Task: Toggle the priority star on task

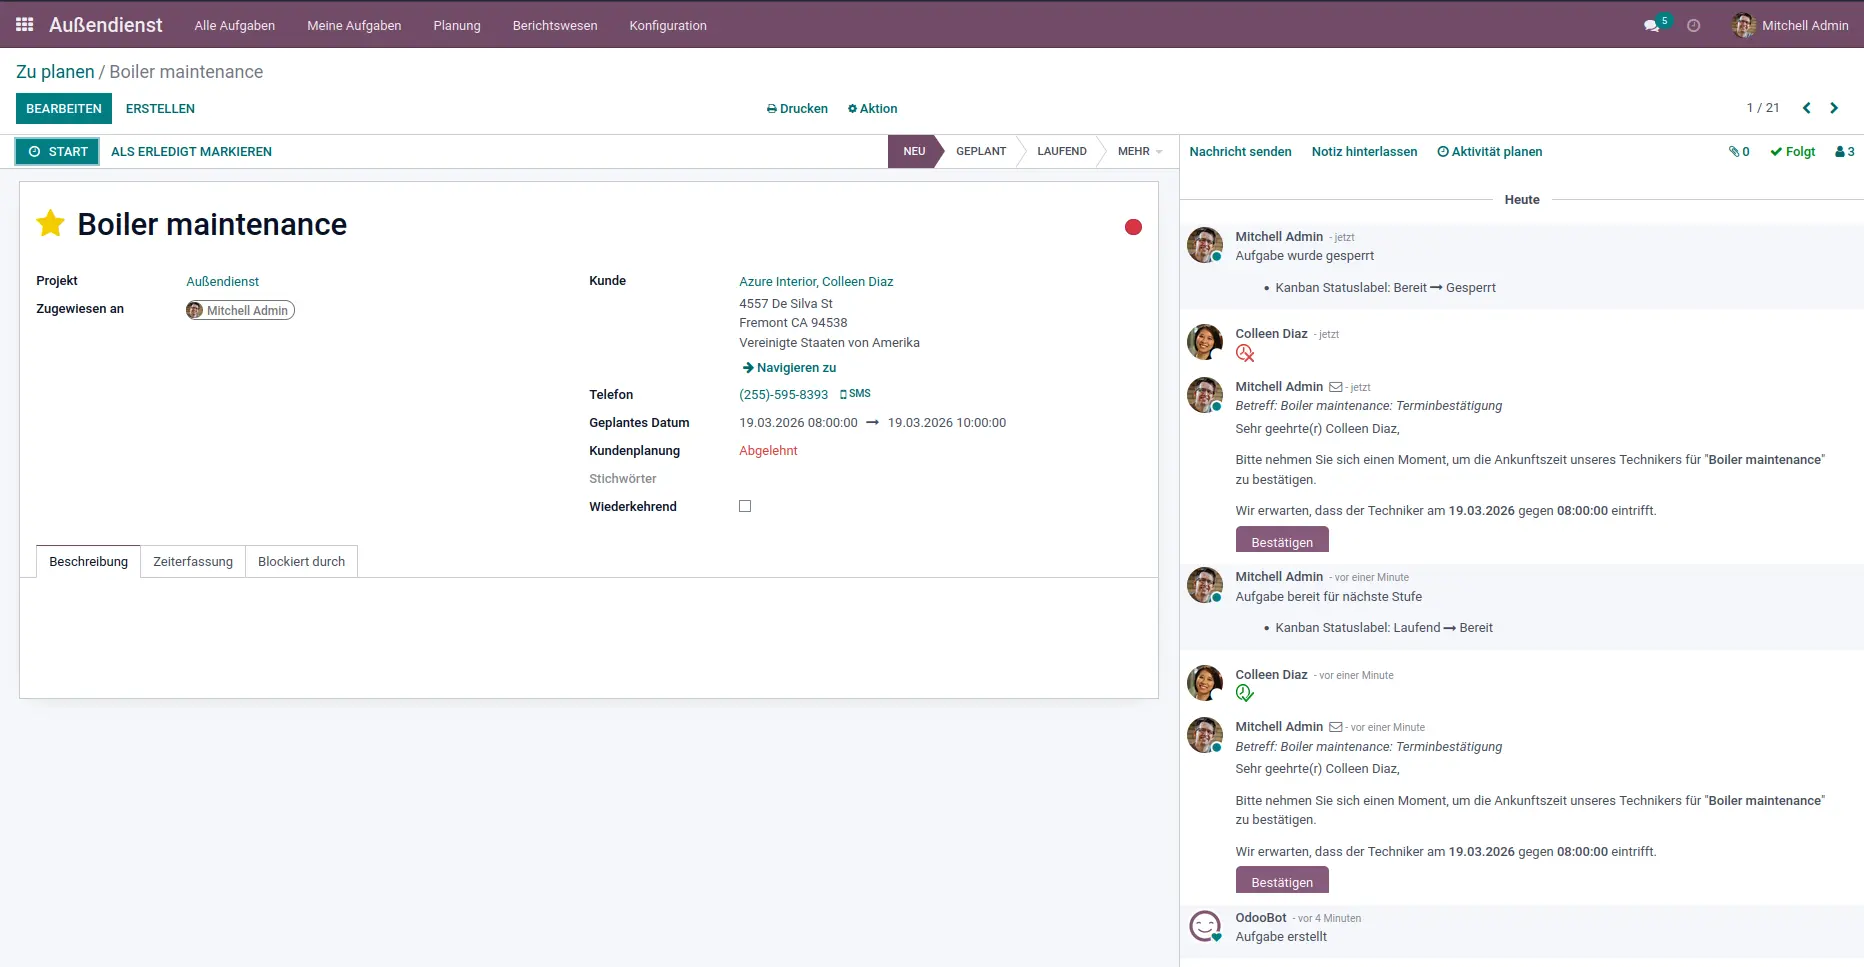Action: [51, 224]
